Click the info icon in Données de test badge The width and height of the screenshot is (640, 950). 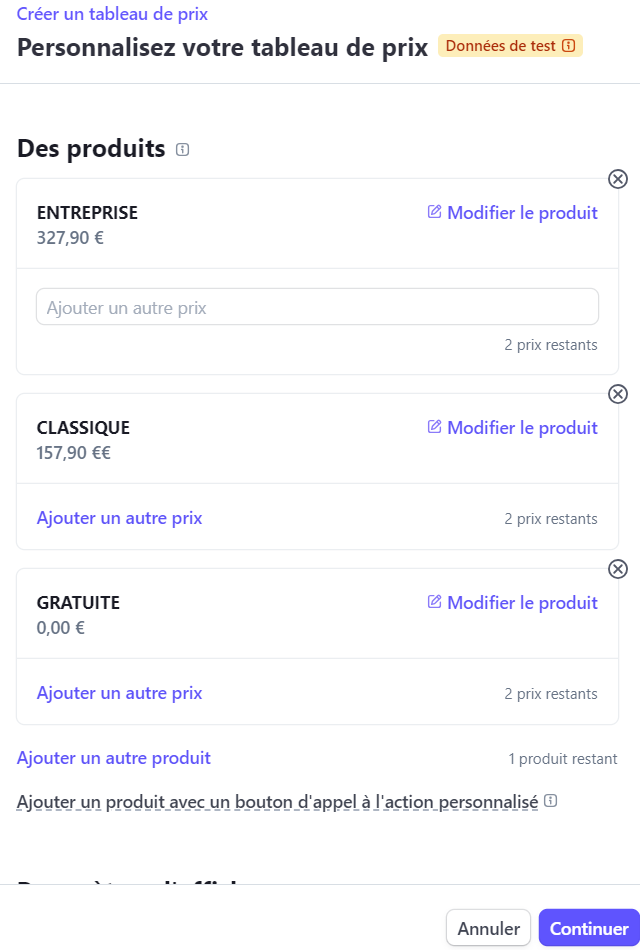568,46
